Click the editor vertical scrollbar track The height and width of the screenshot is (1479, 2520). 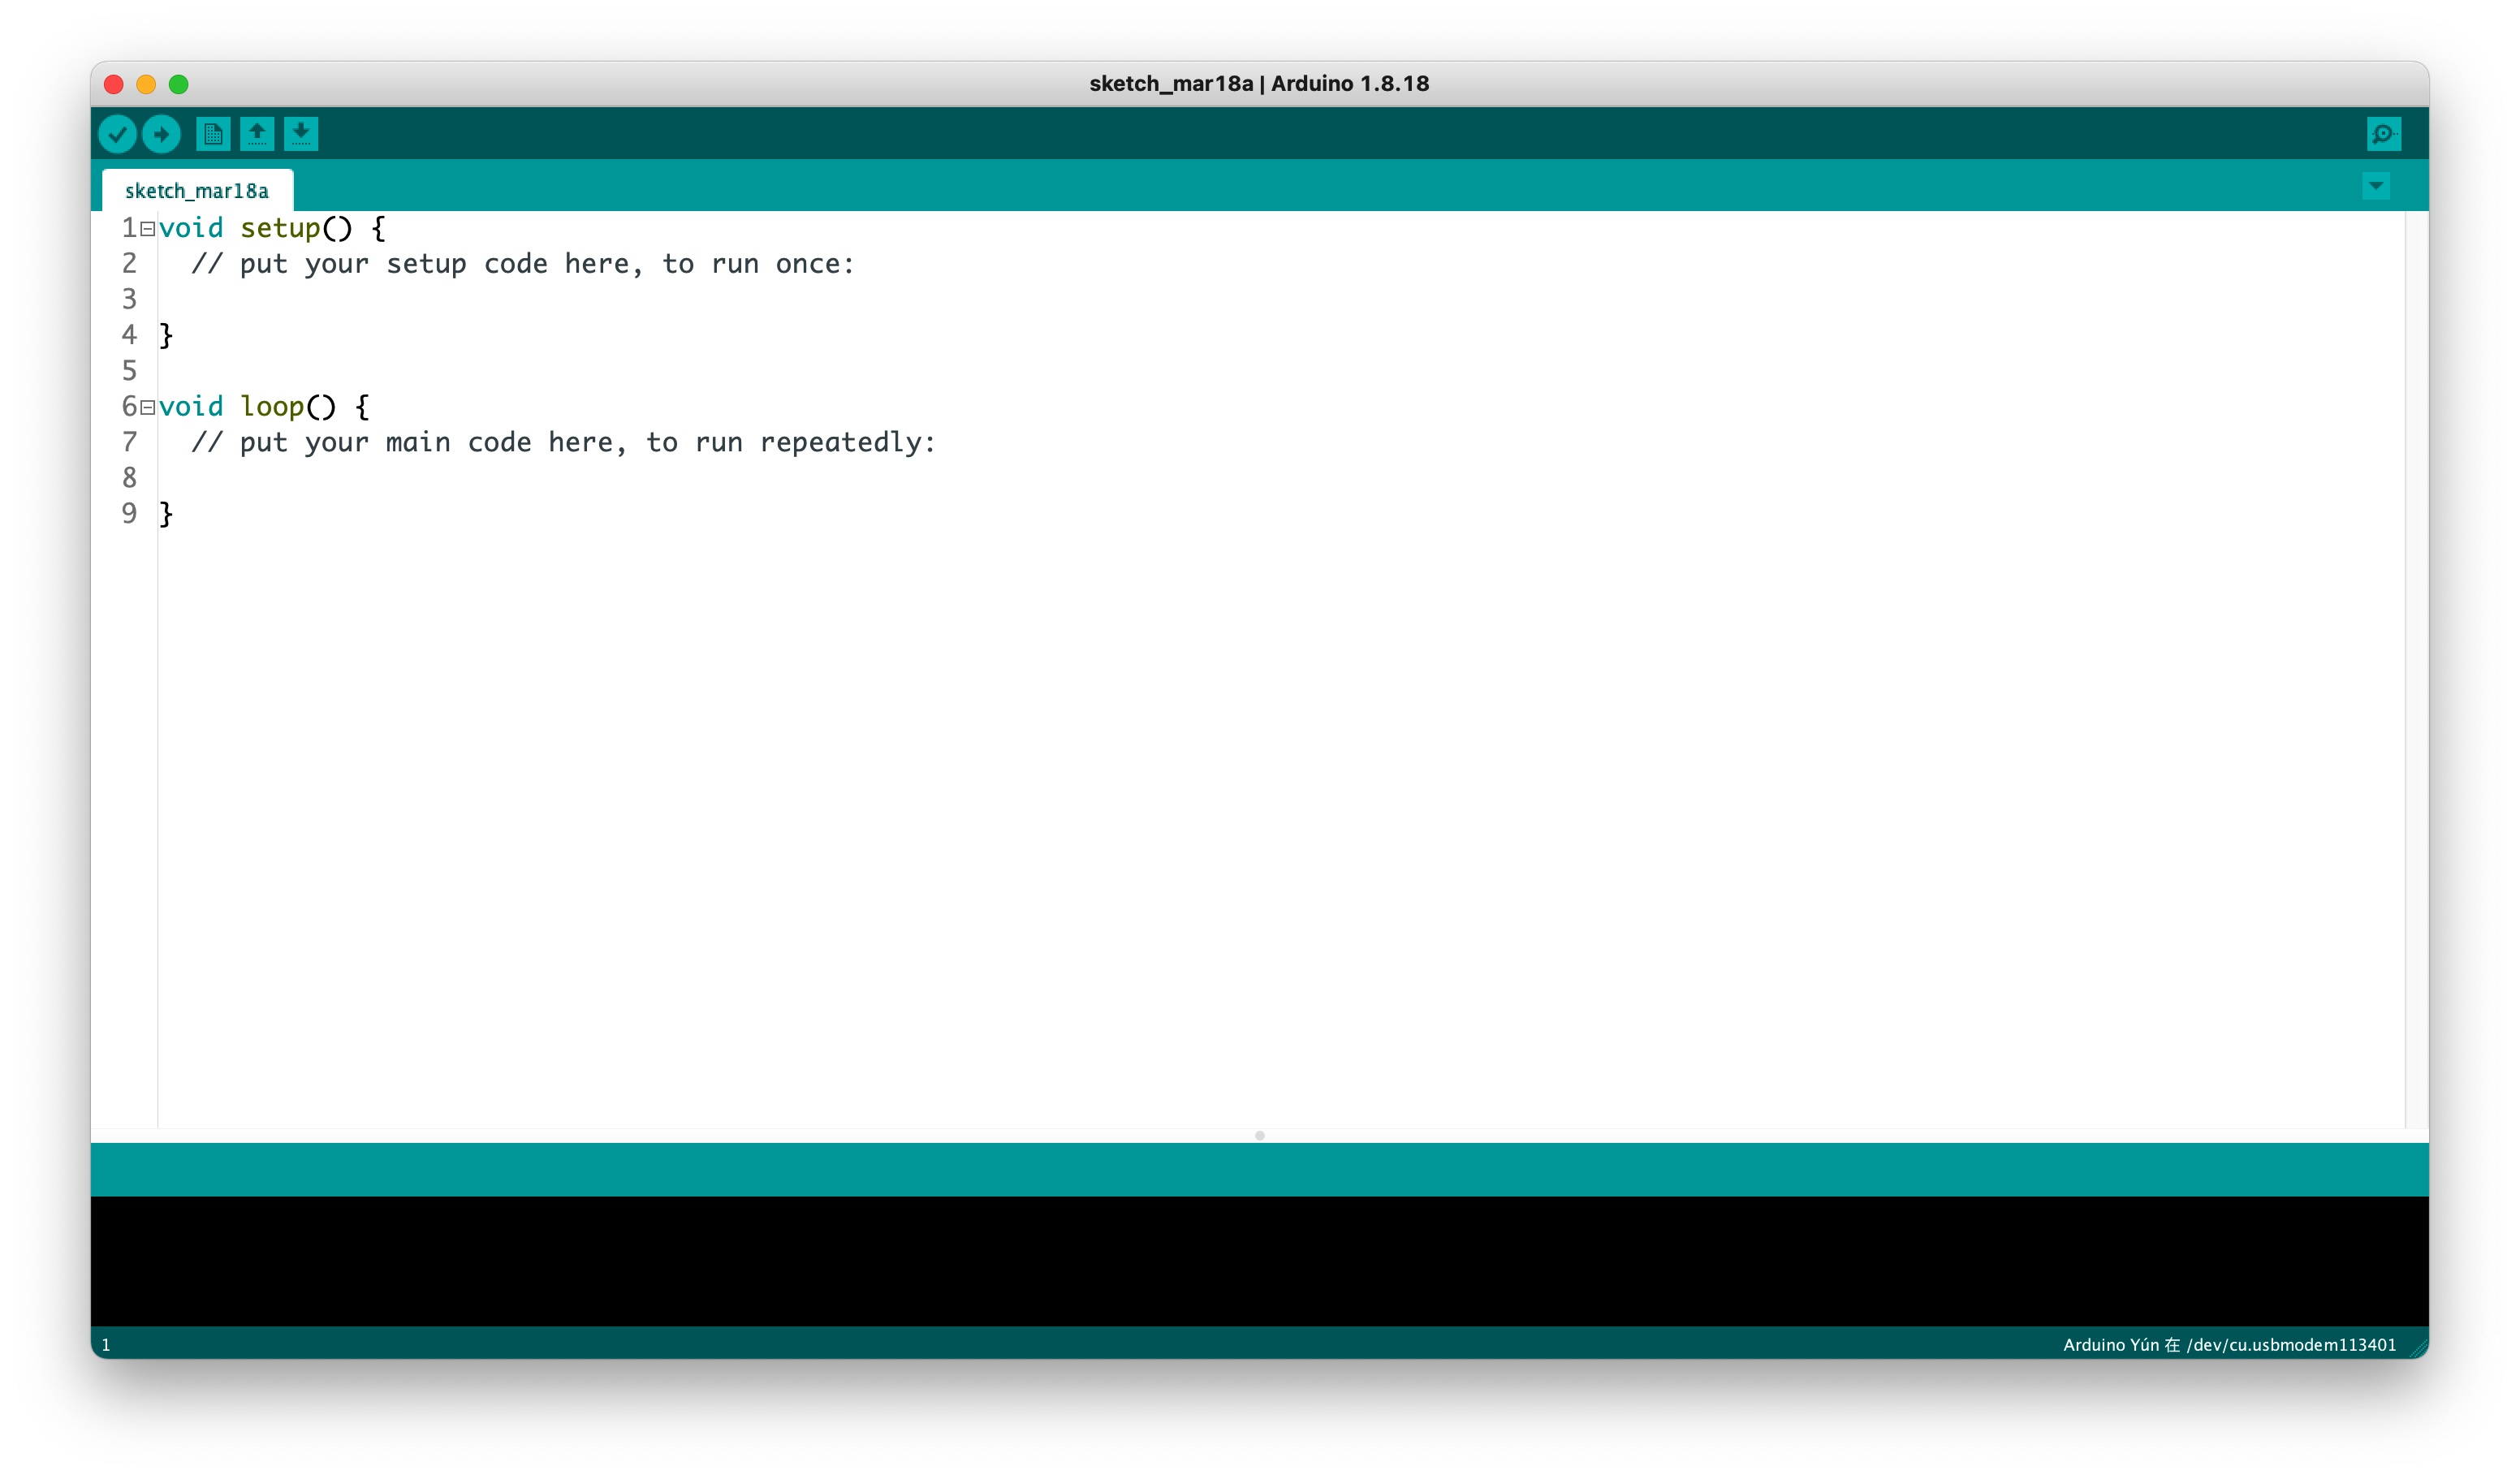click(x=2416, y=670)
